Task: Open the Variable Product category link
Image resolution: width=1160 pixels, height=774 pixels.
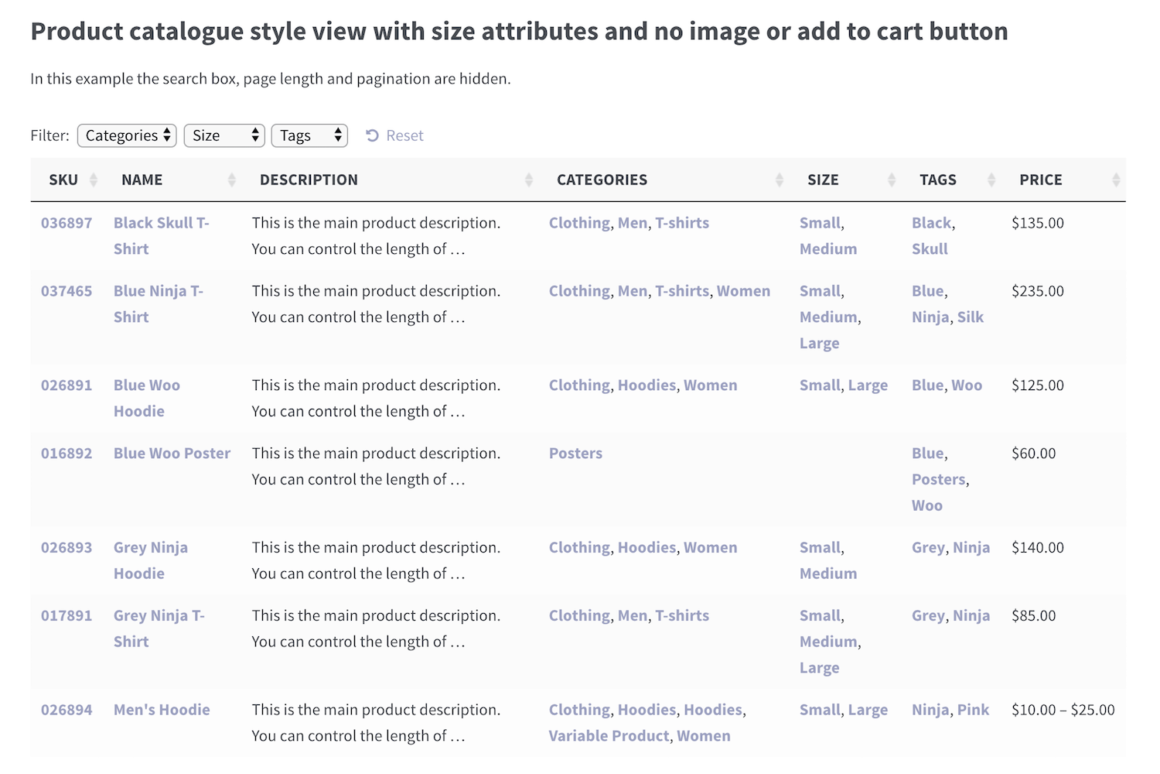Action: point(609,735)
